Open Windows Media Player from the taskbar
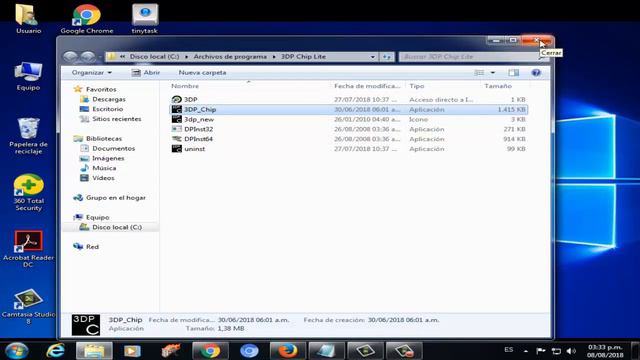Viewport: 640px width, 360px height. tap(132, 351)
